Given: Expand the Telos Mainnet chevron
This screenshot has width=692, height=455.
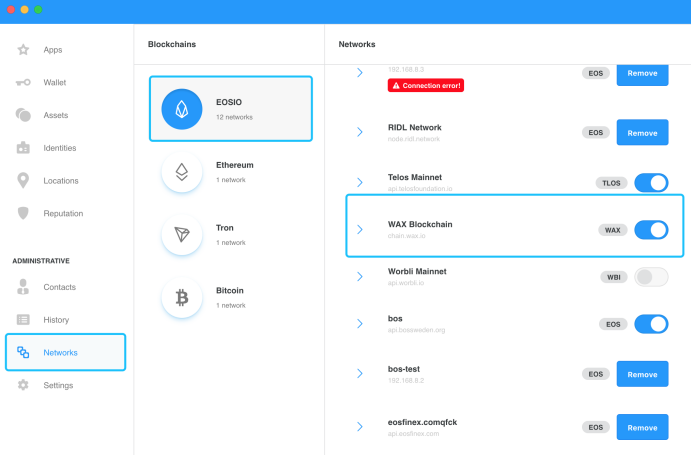Looking at the screenshot, I should click(x=360, y=182).
